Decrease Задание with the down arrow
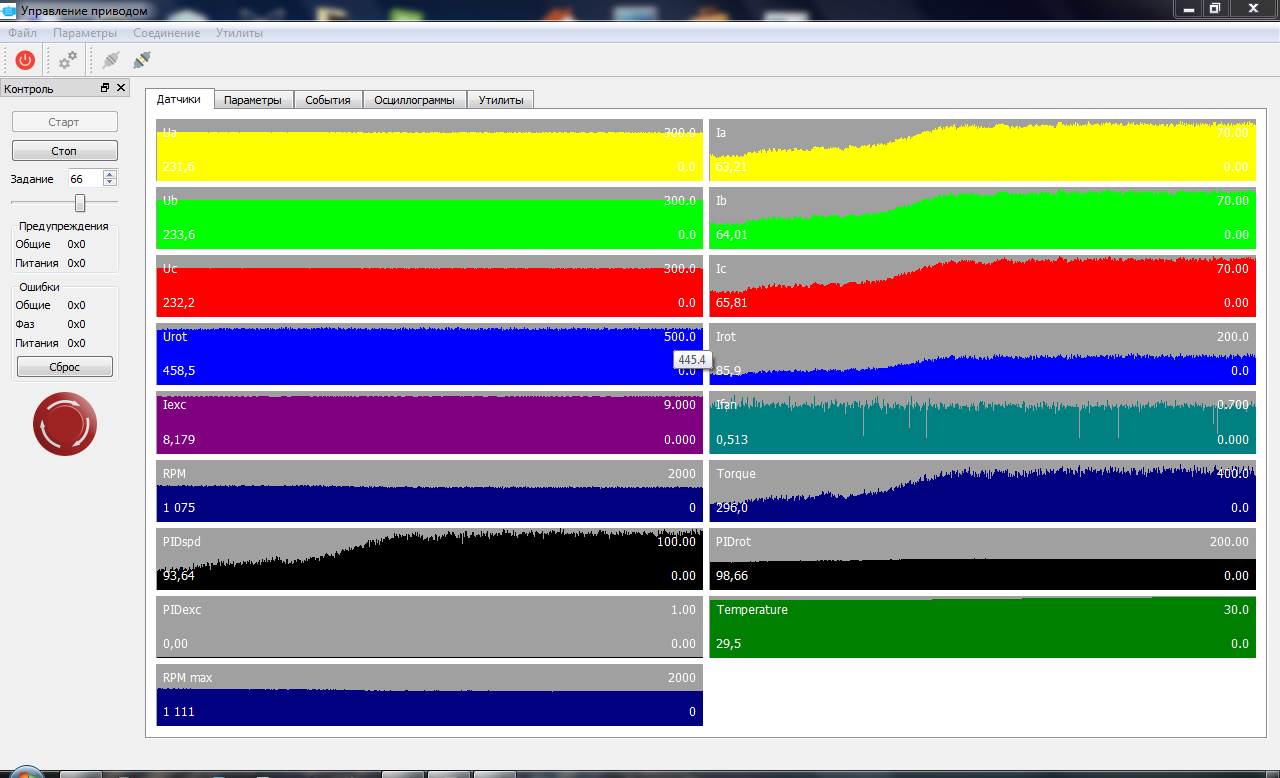1280x778 pixels. click(x=110, y=183)
